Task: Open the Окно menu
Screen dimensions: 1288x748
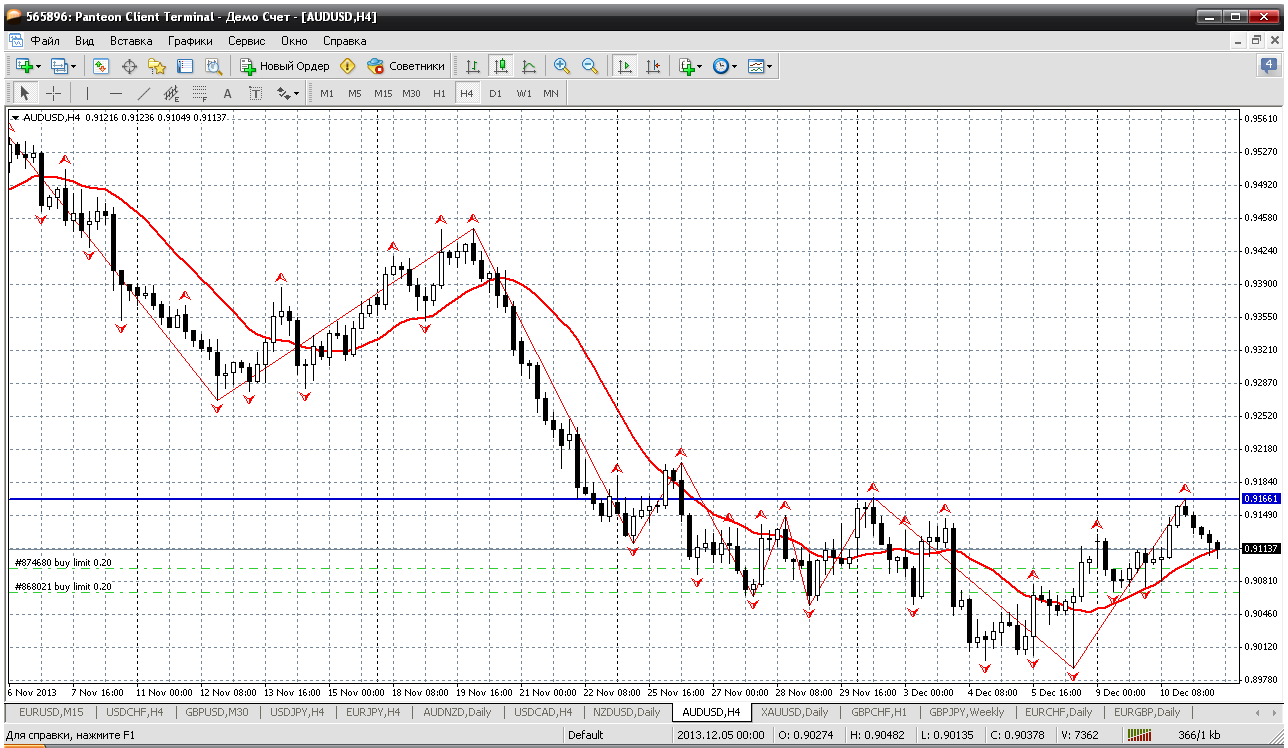Action: (294, 41)
